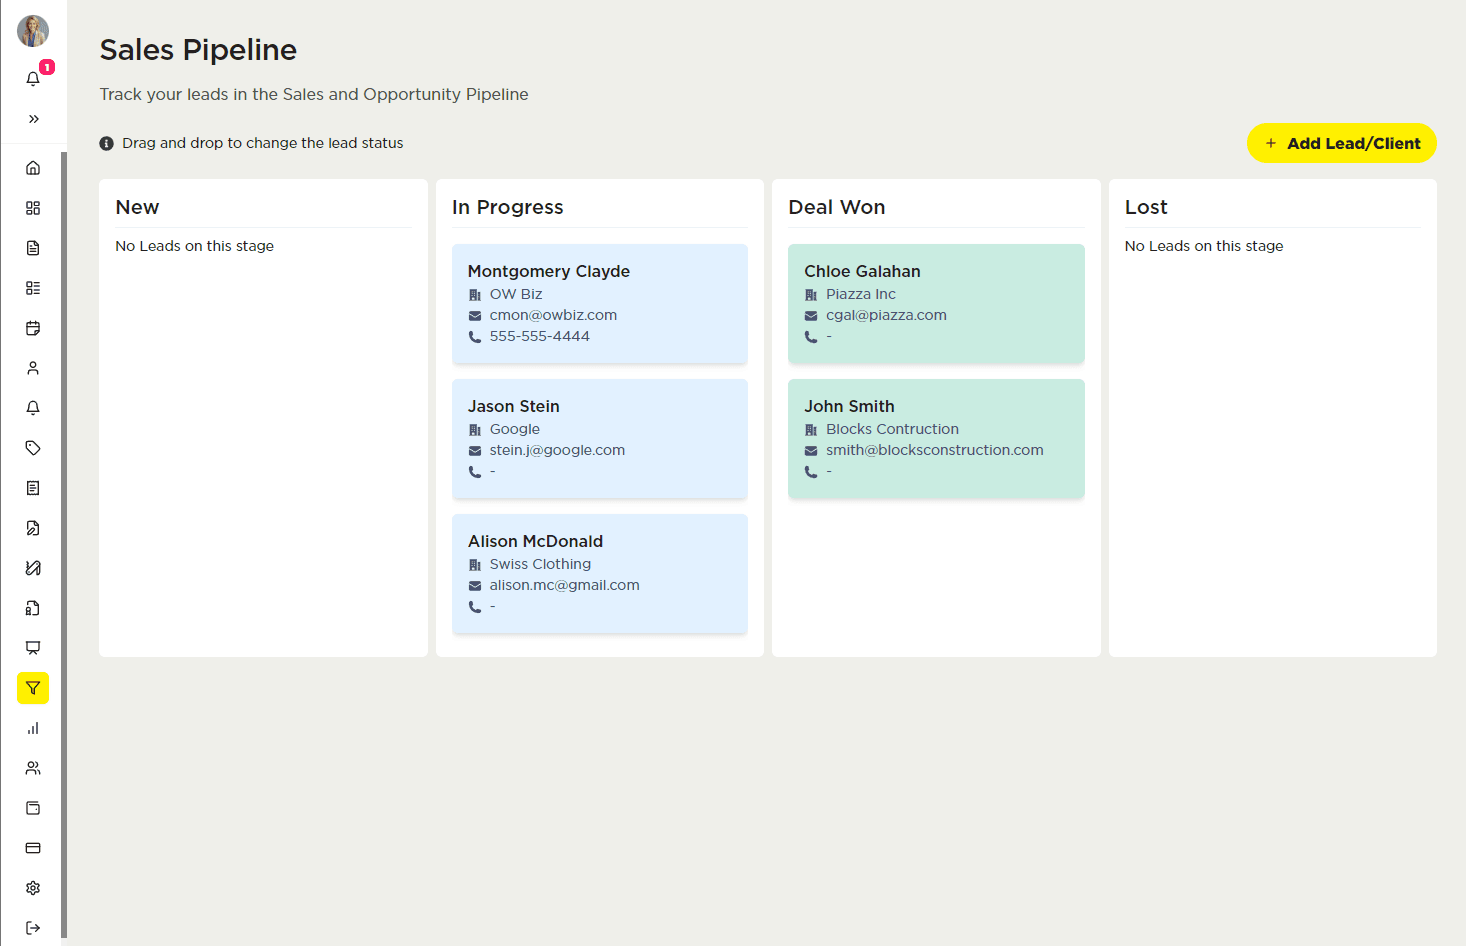Open the calendar icon in sidebar
1466x946 pixels.
pyautogui.click(x=33, y=328)
